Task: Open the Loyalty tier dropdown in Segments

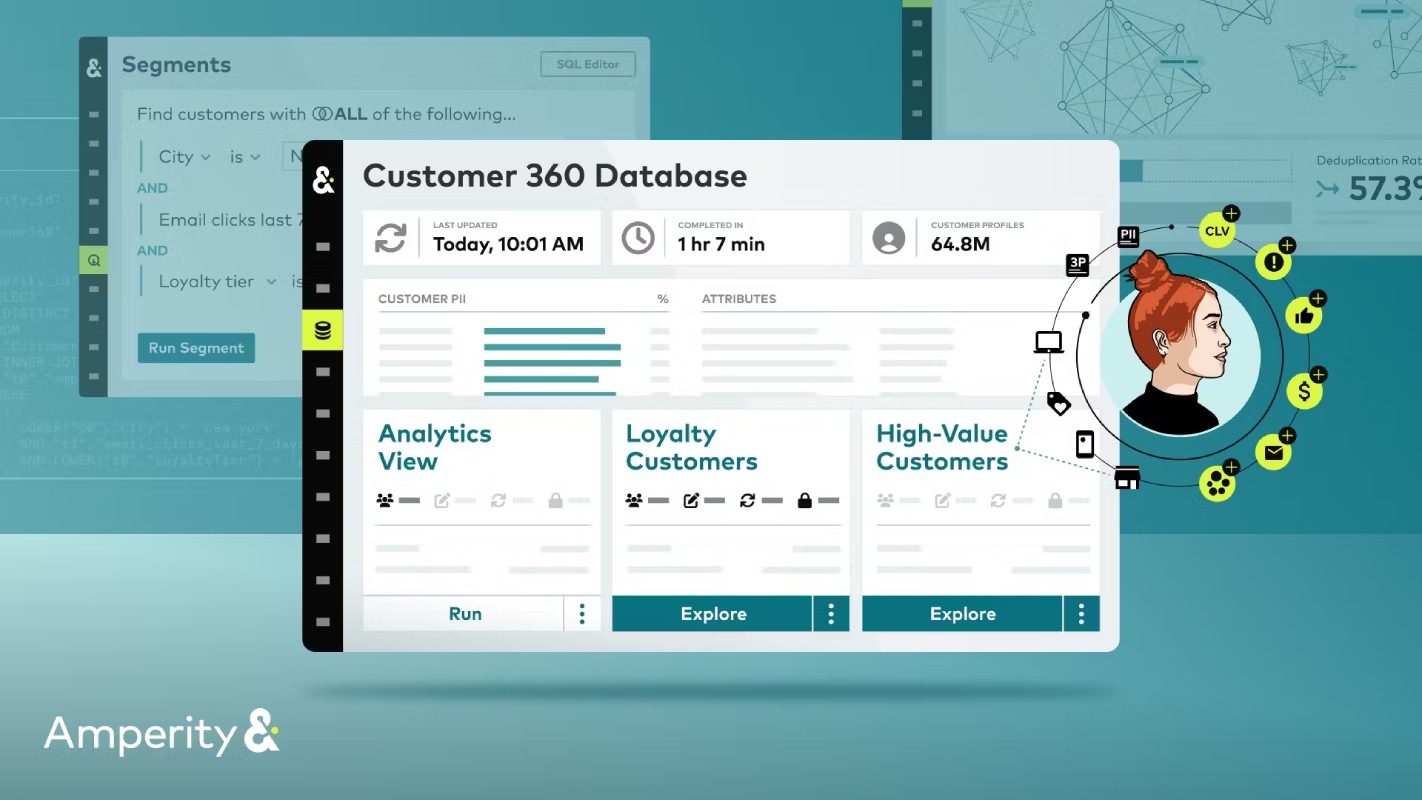Action: pos(217,281)
